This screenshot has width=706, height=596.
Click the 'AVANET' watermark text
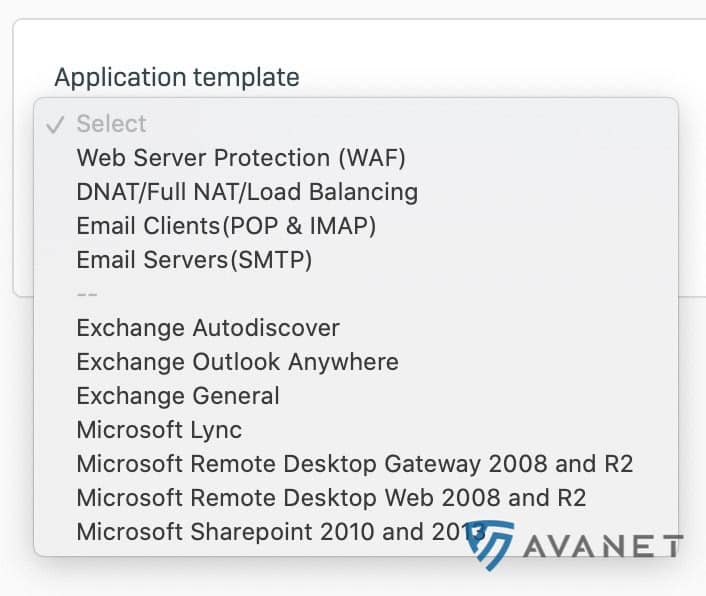pyautogui.click(x=603, y=548)
